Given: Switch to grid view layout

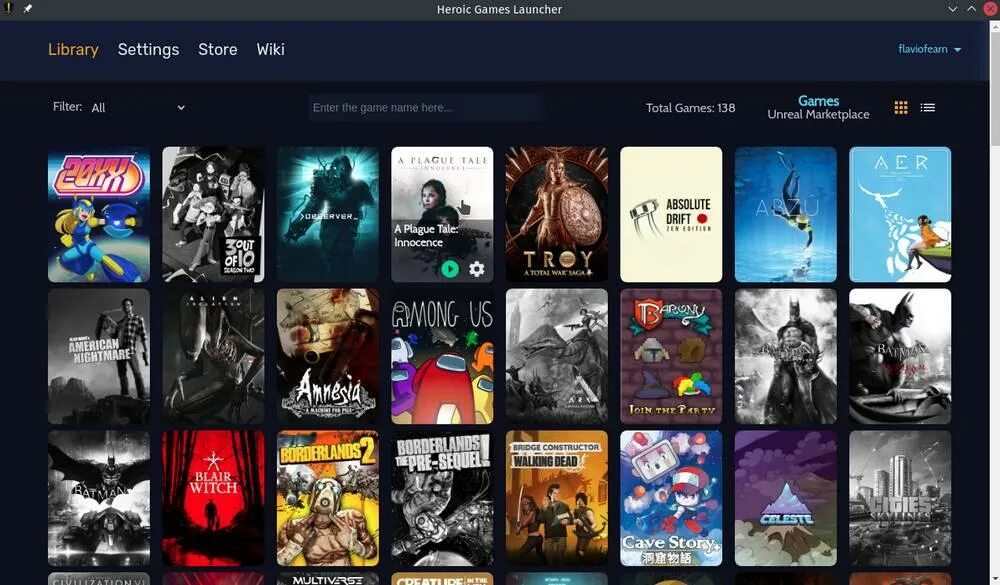Looking at the screenshot, I should pyautogui.click(x=898, y=107).
